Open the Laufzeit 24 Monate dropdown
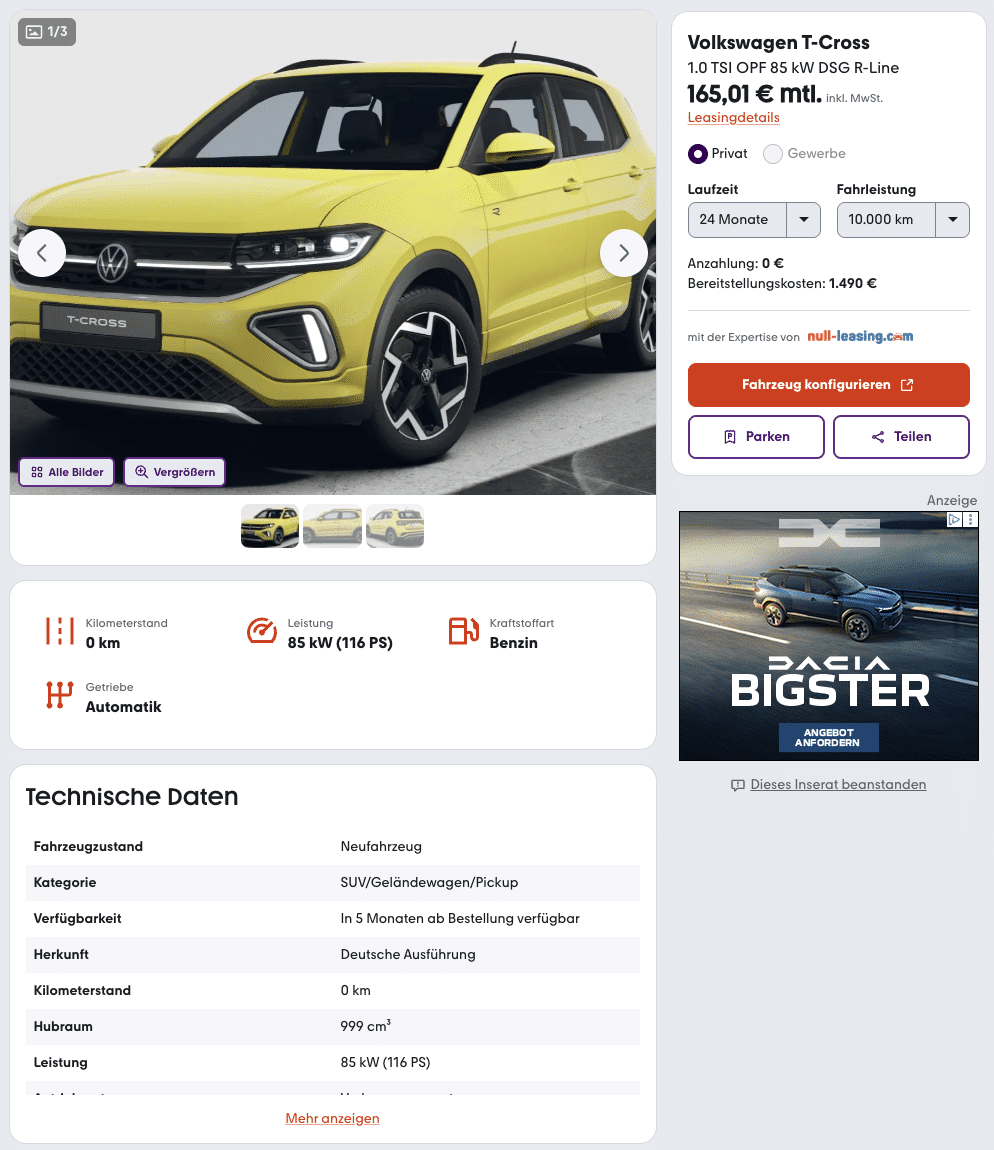The height and width of the screenshot is (1150, 994). tap(754, 220)
